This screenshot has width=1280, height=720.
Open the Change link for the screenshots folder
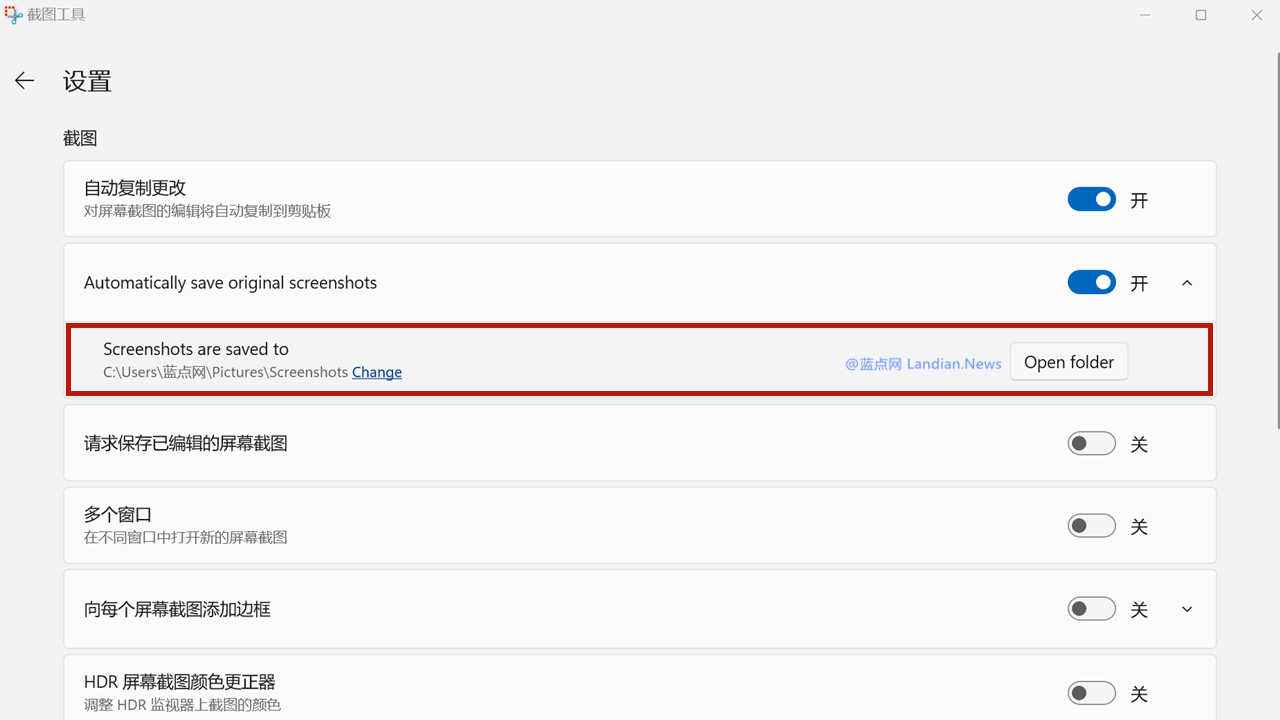(x=377, y=372)
